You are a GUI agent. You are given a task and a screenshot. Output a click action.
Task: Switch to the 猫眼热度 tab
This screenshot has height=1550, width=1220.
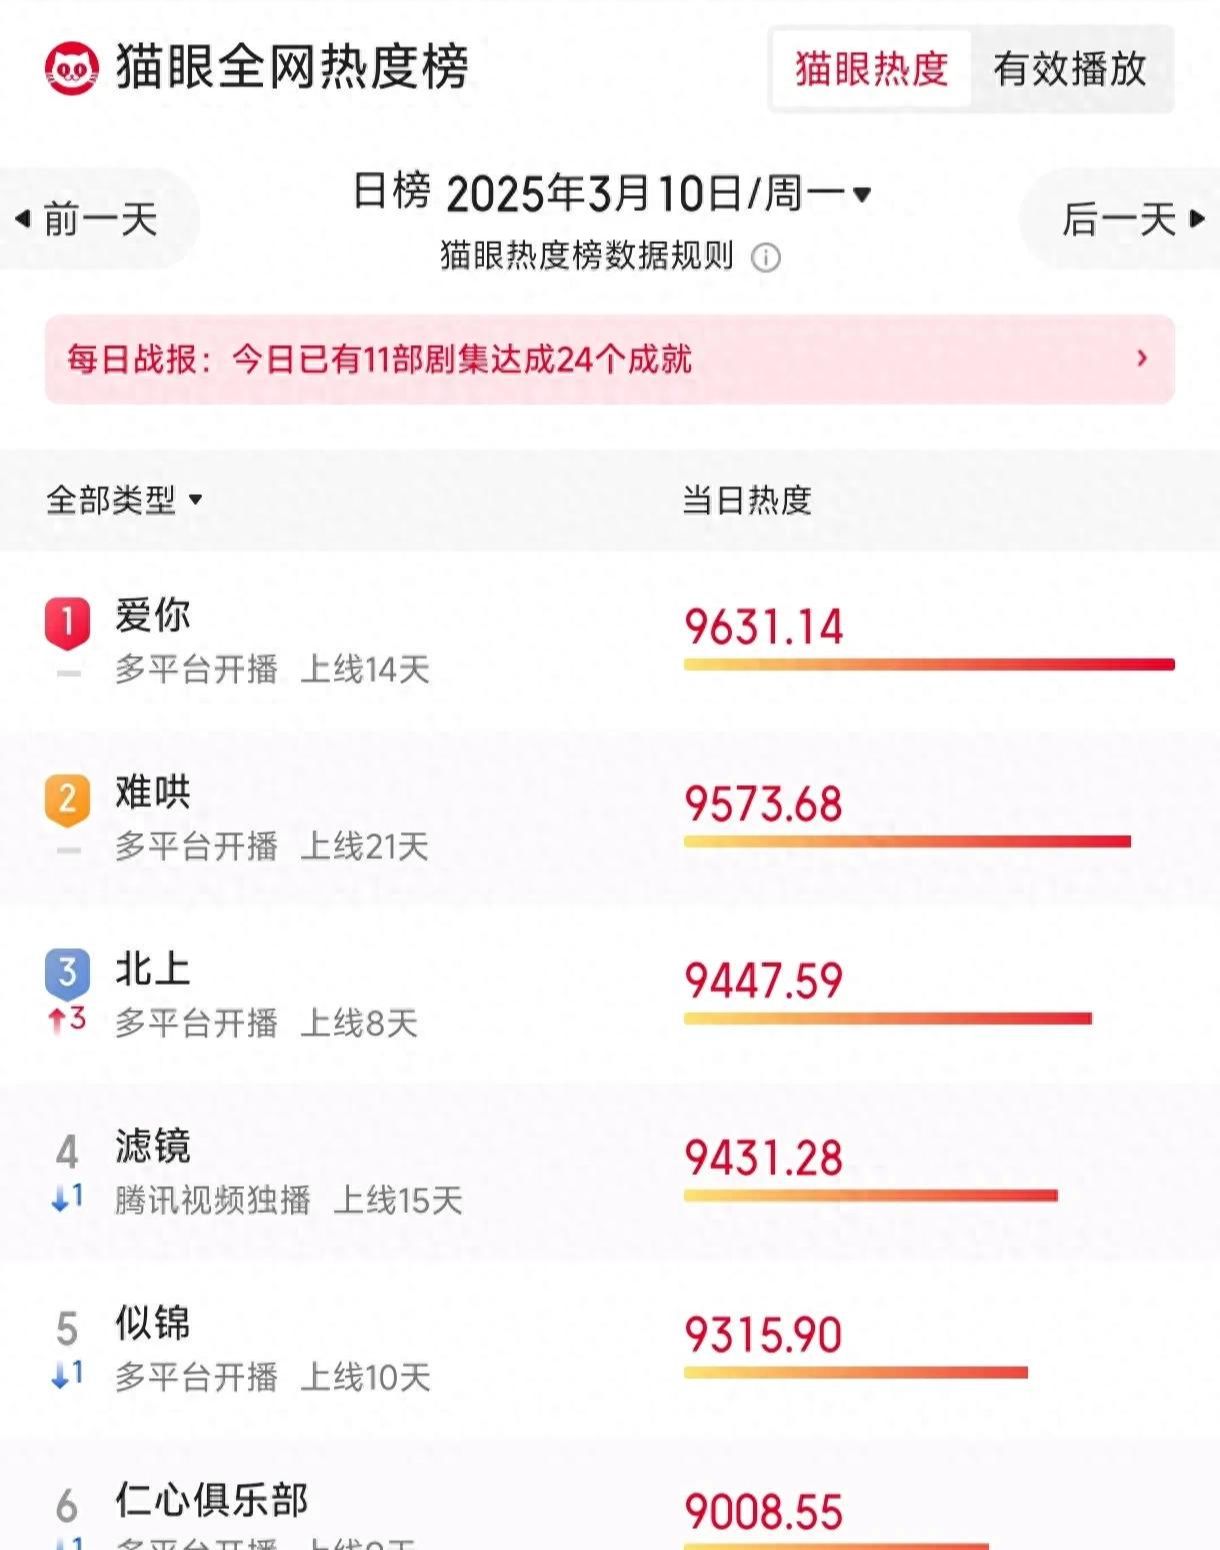tap(871, 69)
